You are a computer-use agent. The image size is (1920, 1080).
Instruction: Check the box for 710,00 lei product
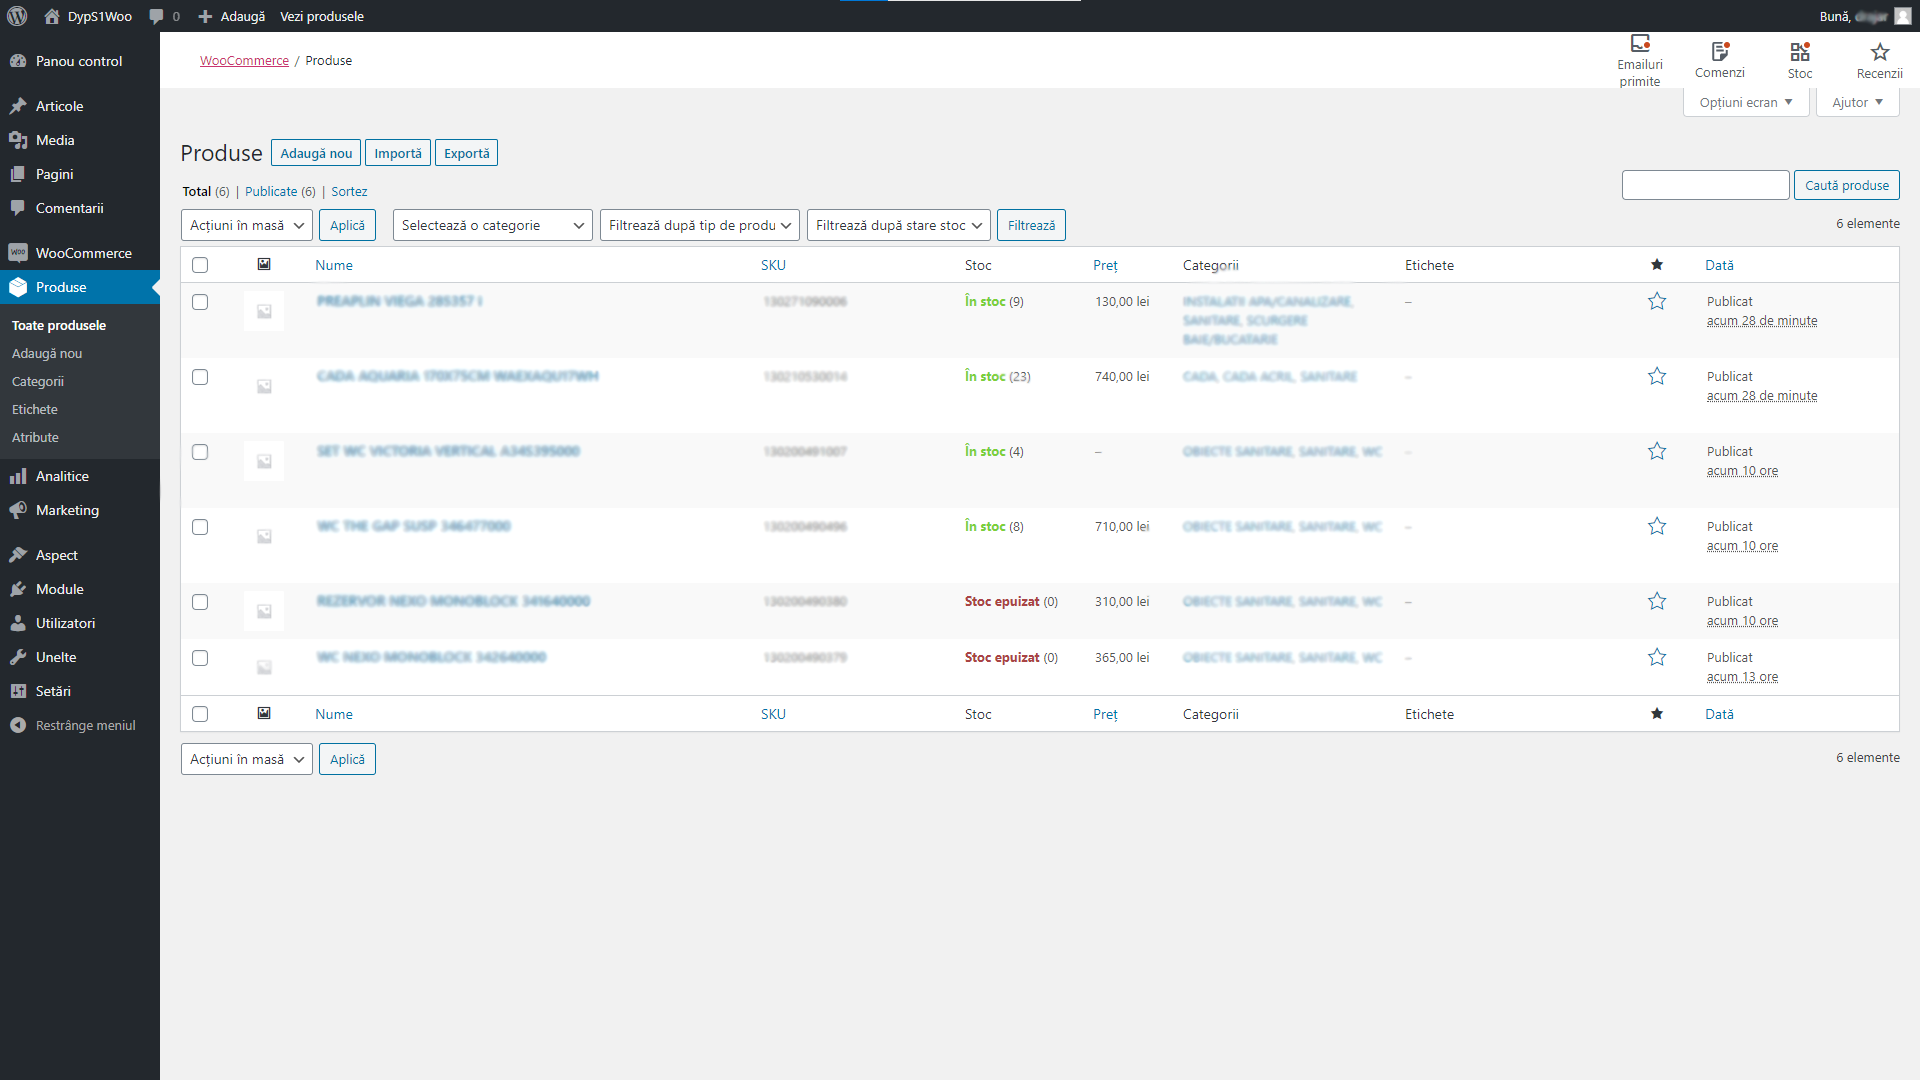(200, 527)
